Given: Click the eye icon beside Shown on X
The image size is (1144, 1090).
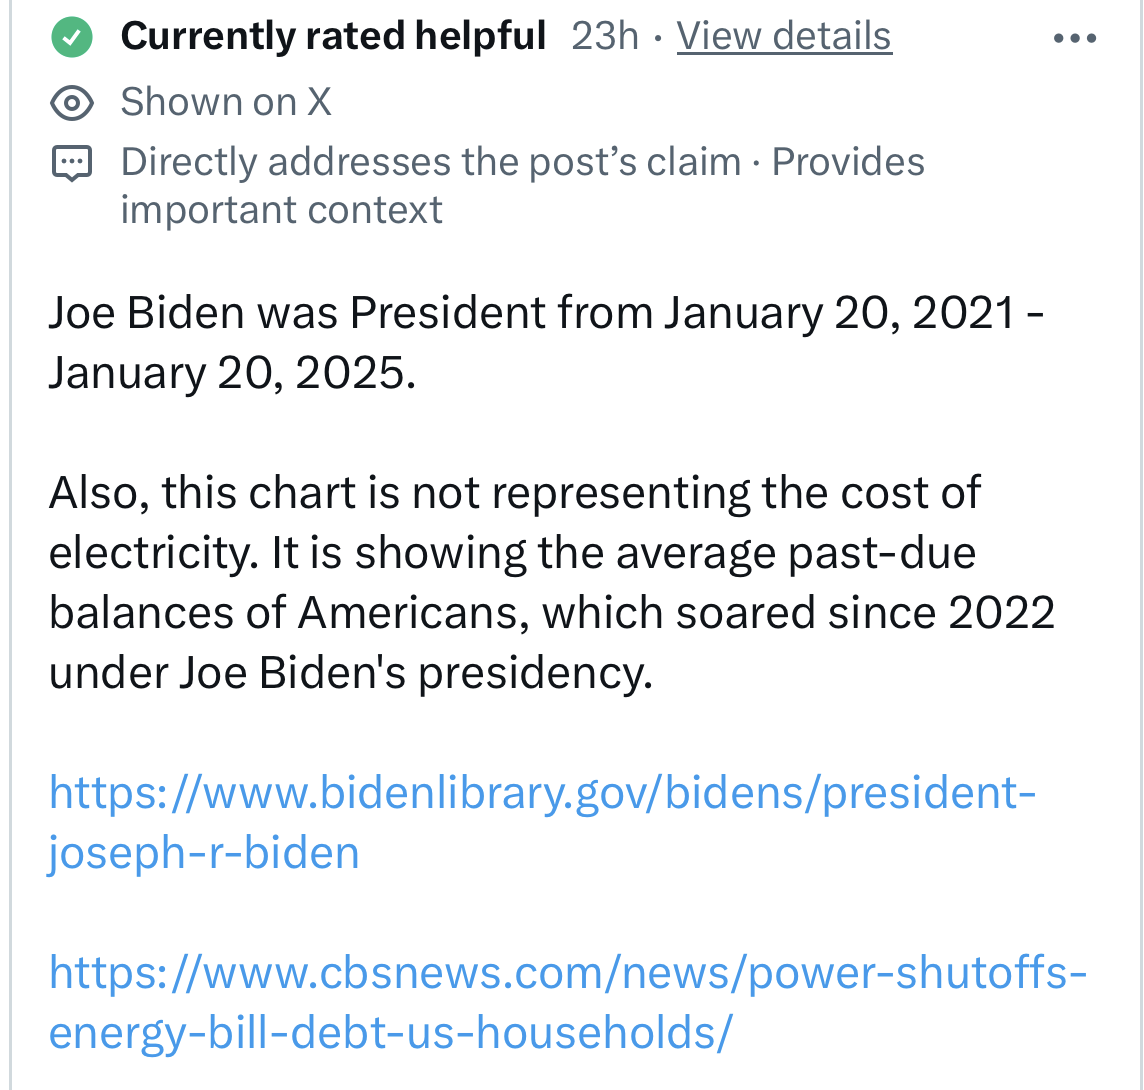Looking at the screenshot, I should (x=72, y=102).
